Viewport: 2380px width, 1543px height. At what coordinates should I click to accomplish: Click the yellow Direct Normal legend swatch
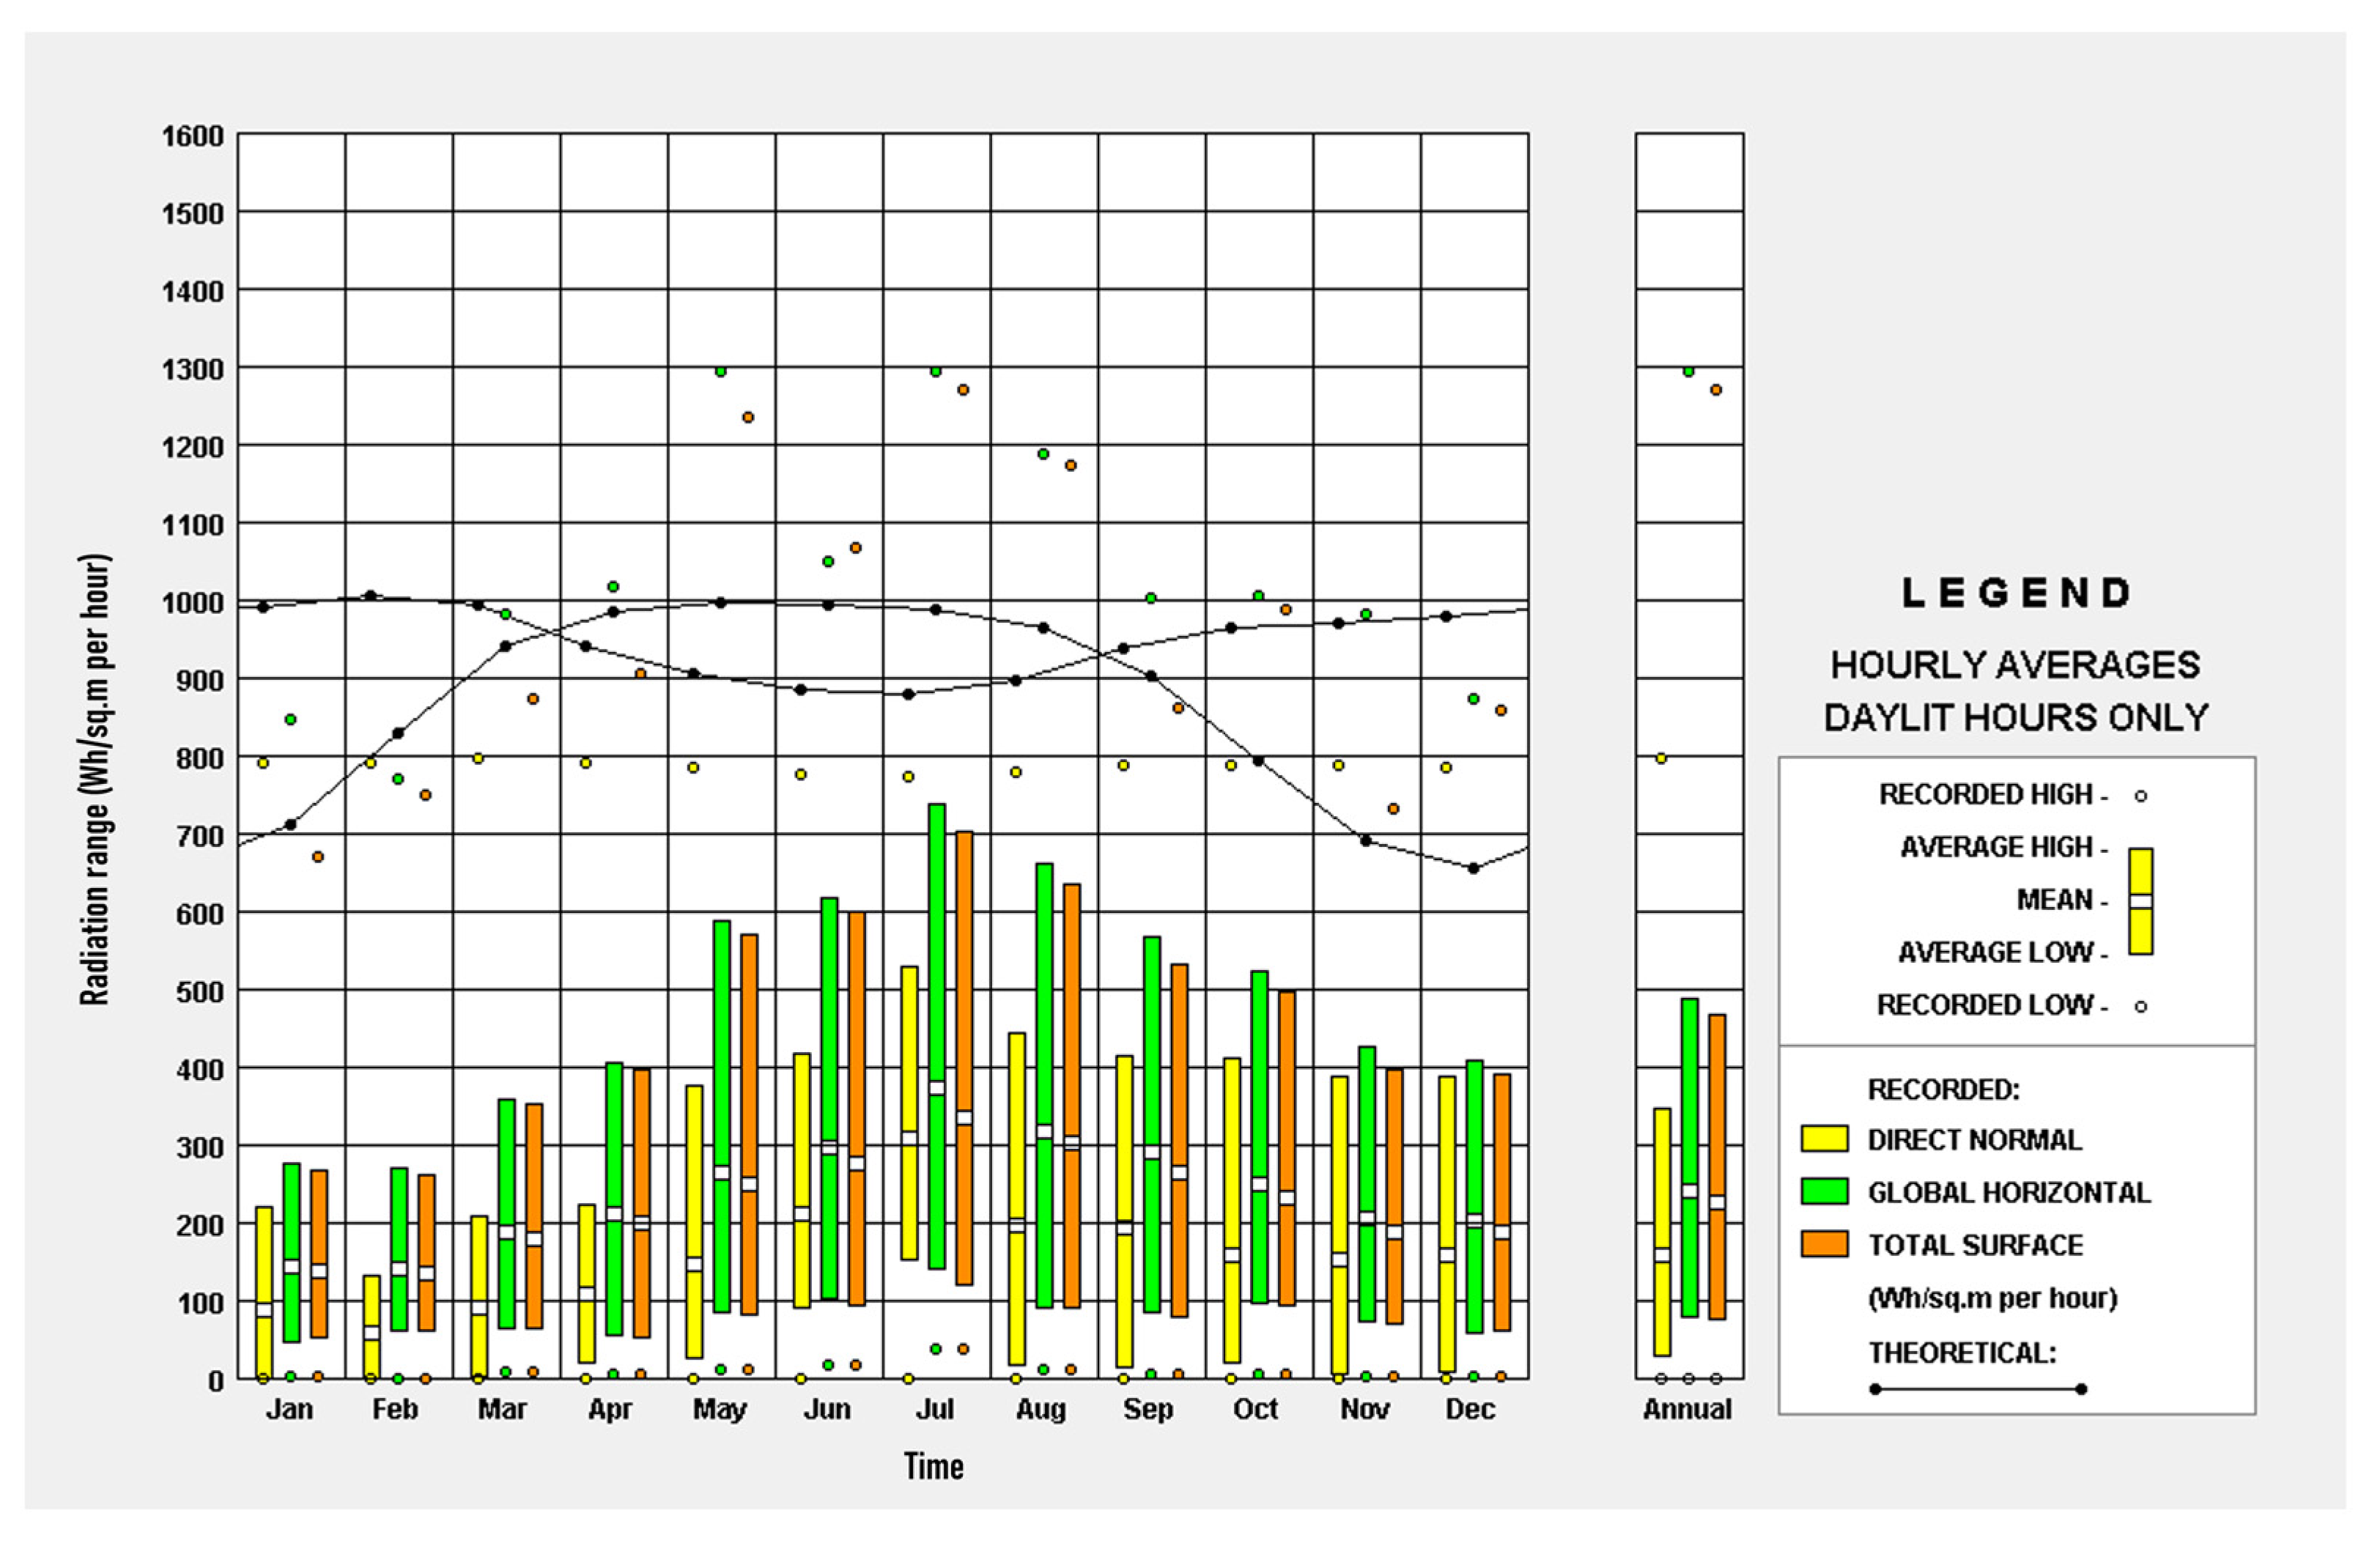[1823, 1139]
